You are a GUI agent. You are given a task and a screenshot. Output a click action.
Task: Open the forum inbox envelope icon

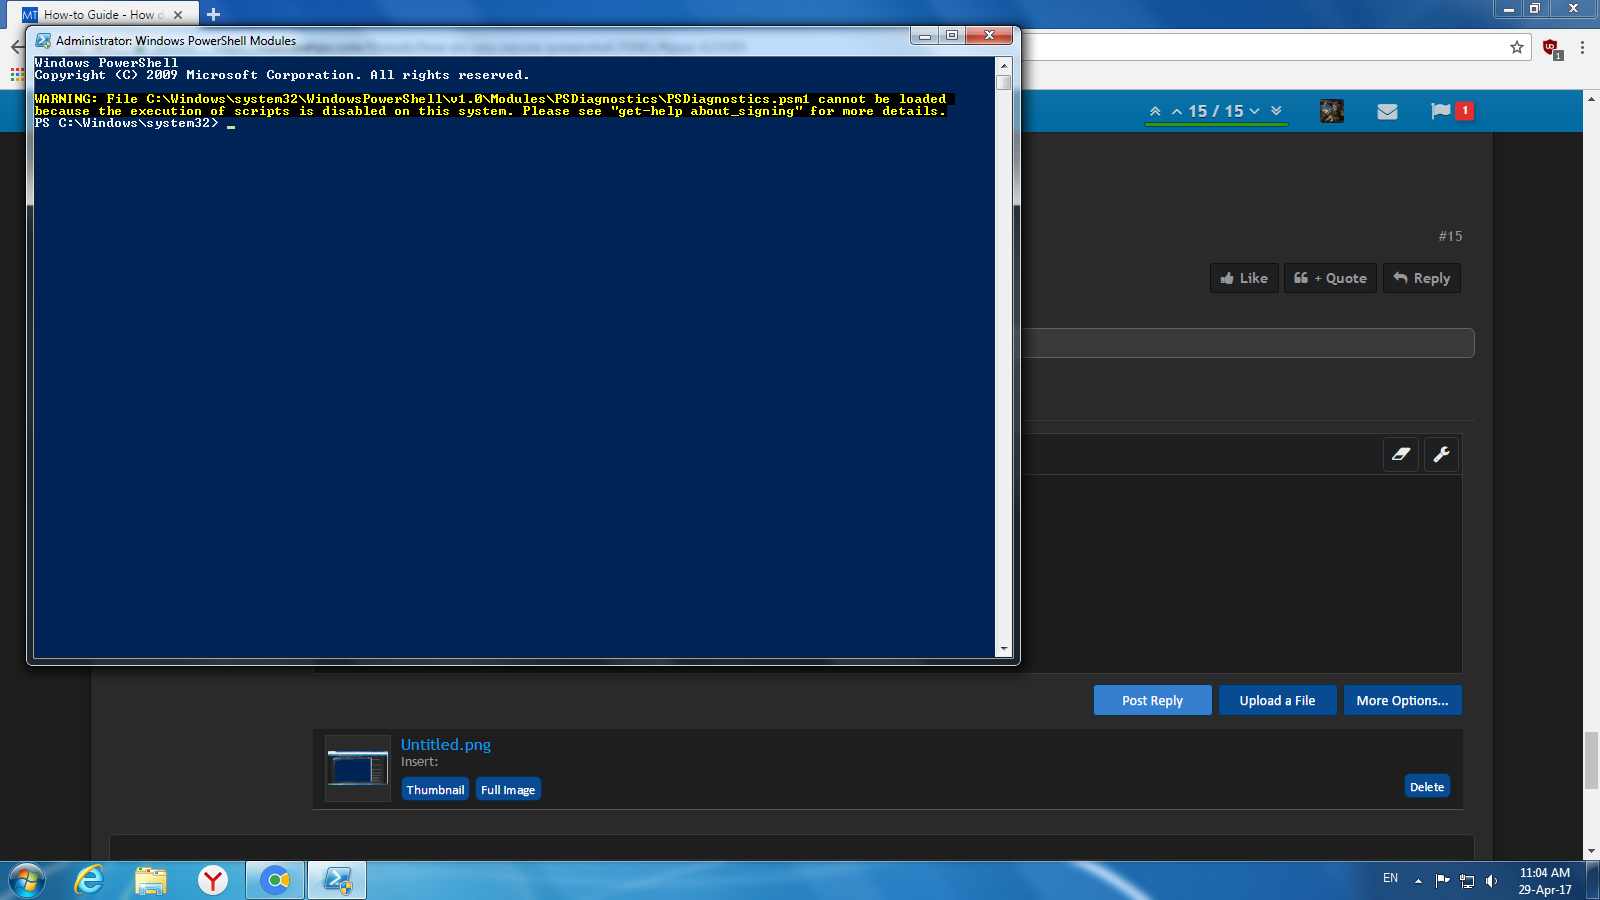tap(1387, 111)
